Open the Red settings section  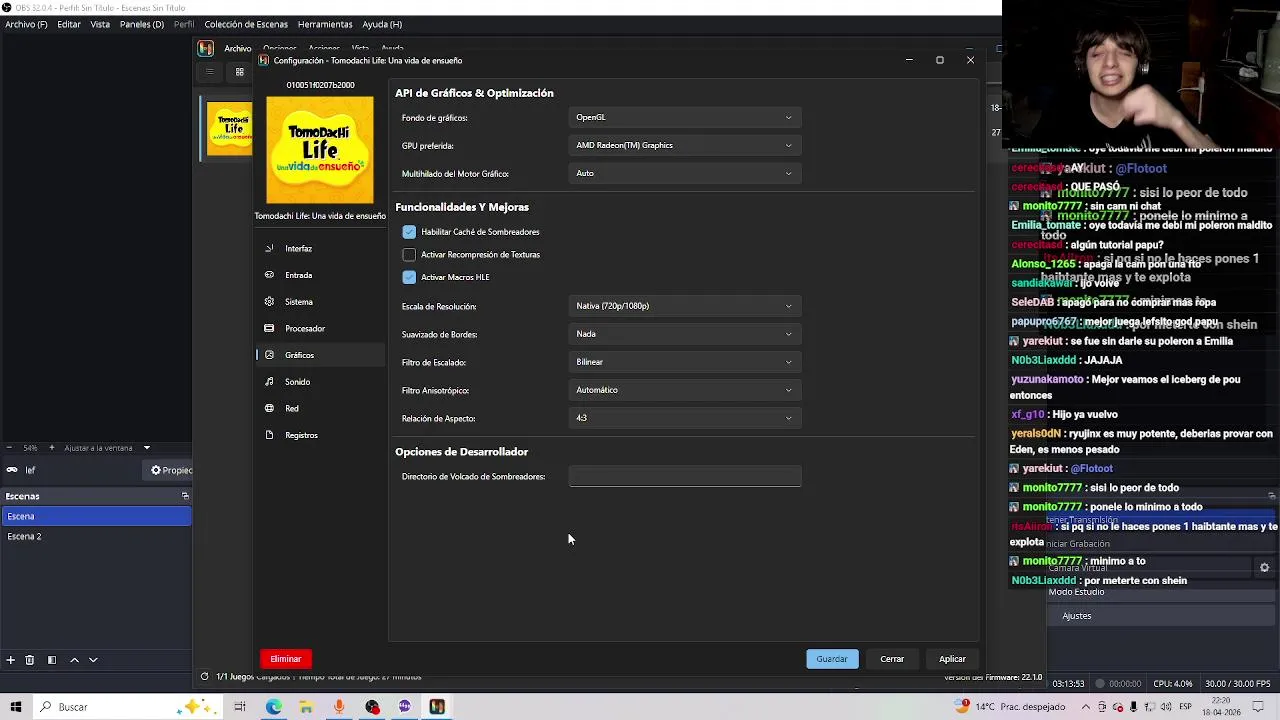[320, 408]
